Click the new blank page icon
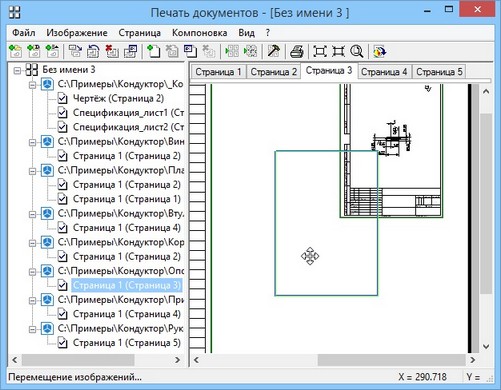 pos(153,51)
